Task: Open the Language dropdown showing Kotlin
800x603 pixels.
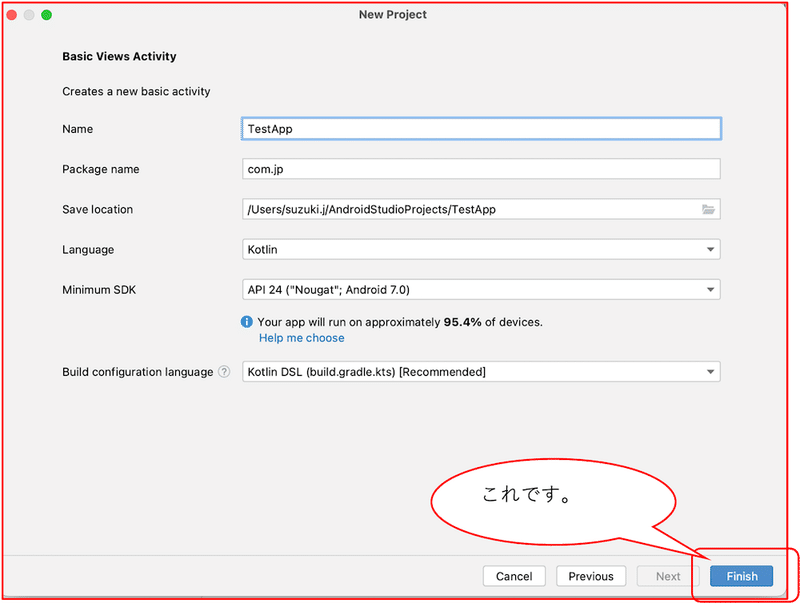Action: click(481, 249)
